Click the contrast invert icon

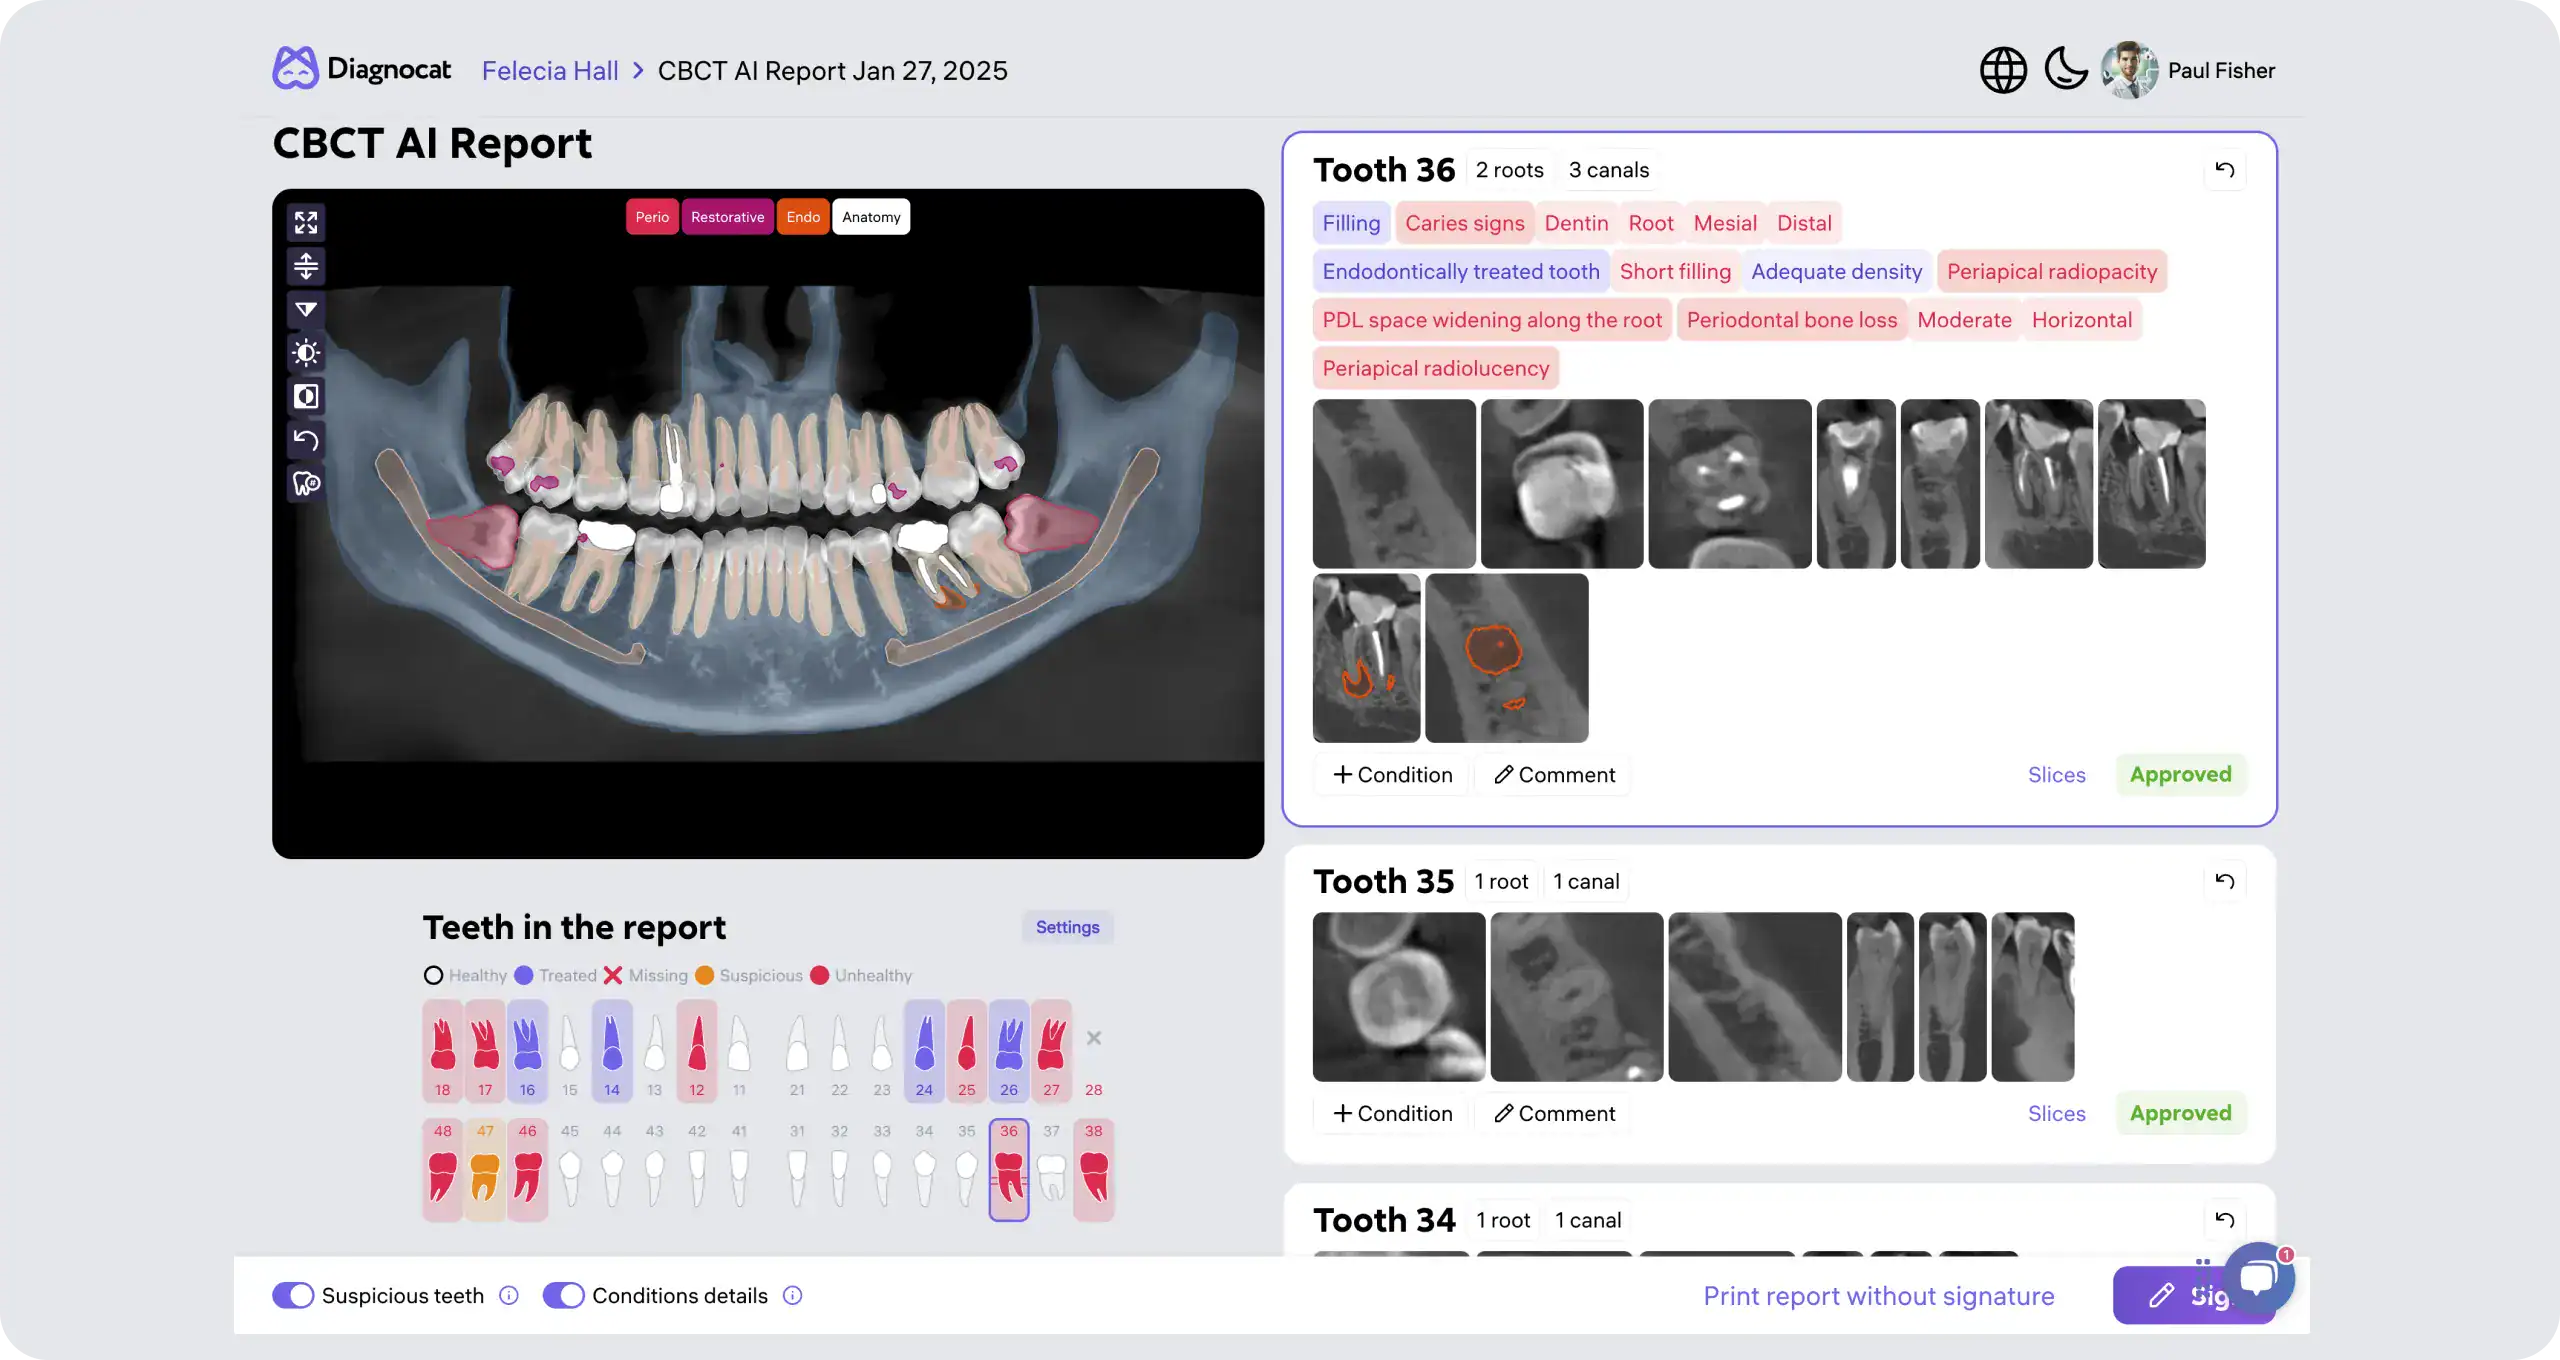coord(306,397)
